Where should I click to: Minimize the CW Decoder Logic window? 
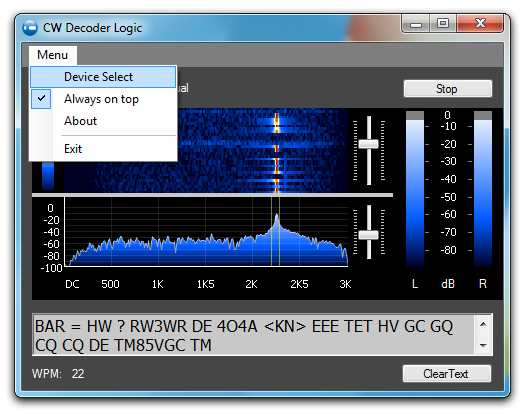(416, 24)
